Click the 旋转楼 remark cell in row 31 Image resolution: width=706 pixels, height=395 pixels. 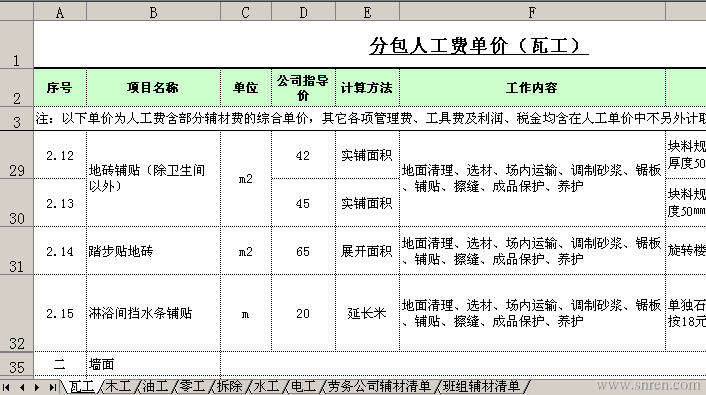tap(686, 251)
